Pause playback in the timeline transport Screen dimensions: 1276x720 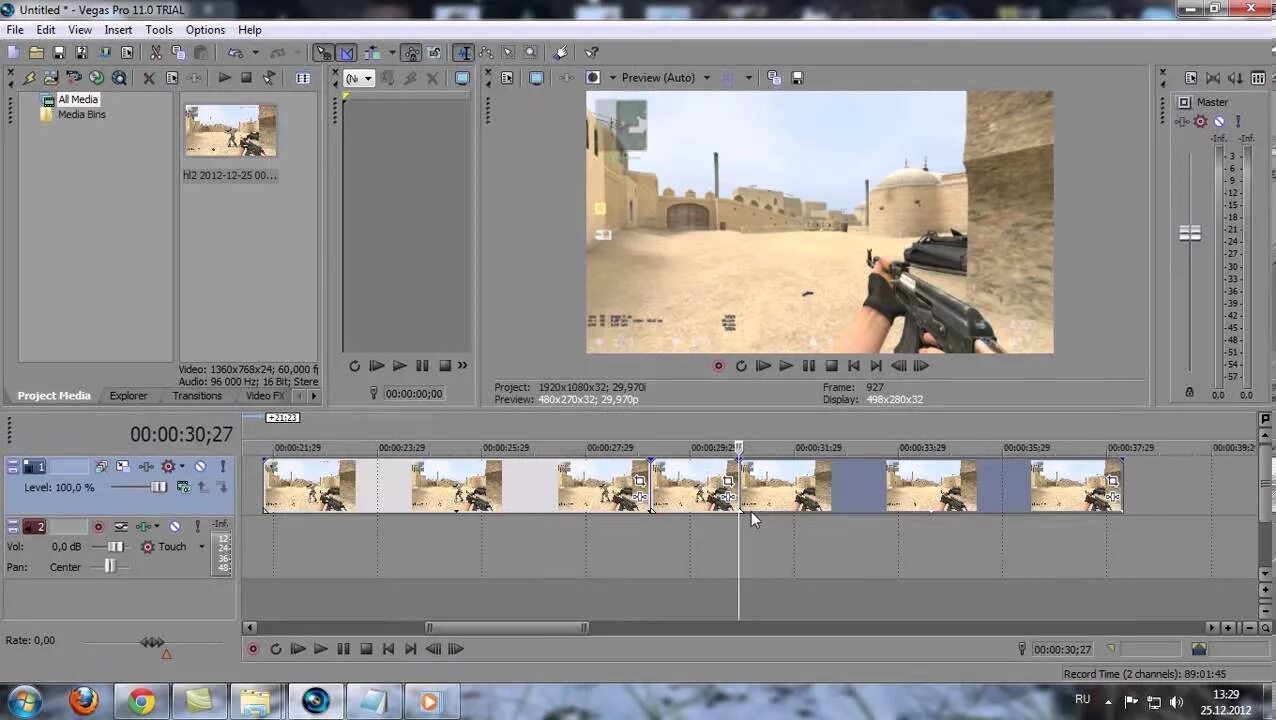[x=343, y=649]
